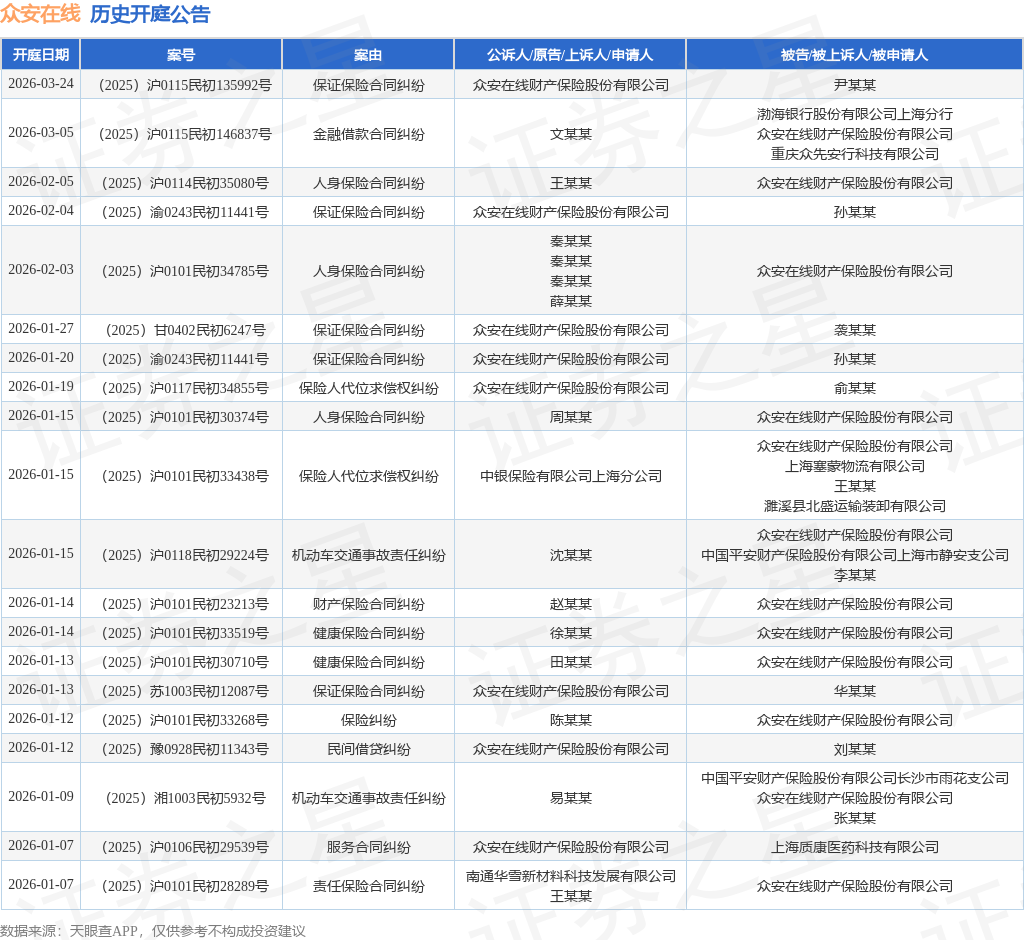Click 金融借款合同纠纷 cause cell
The height and width of the screenshot is (940, 1024).
pos(368,134)
